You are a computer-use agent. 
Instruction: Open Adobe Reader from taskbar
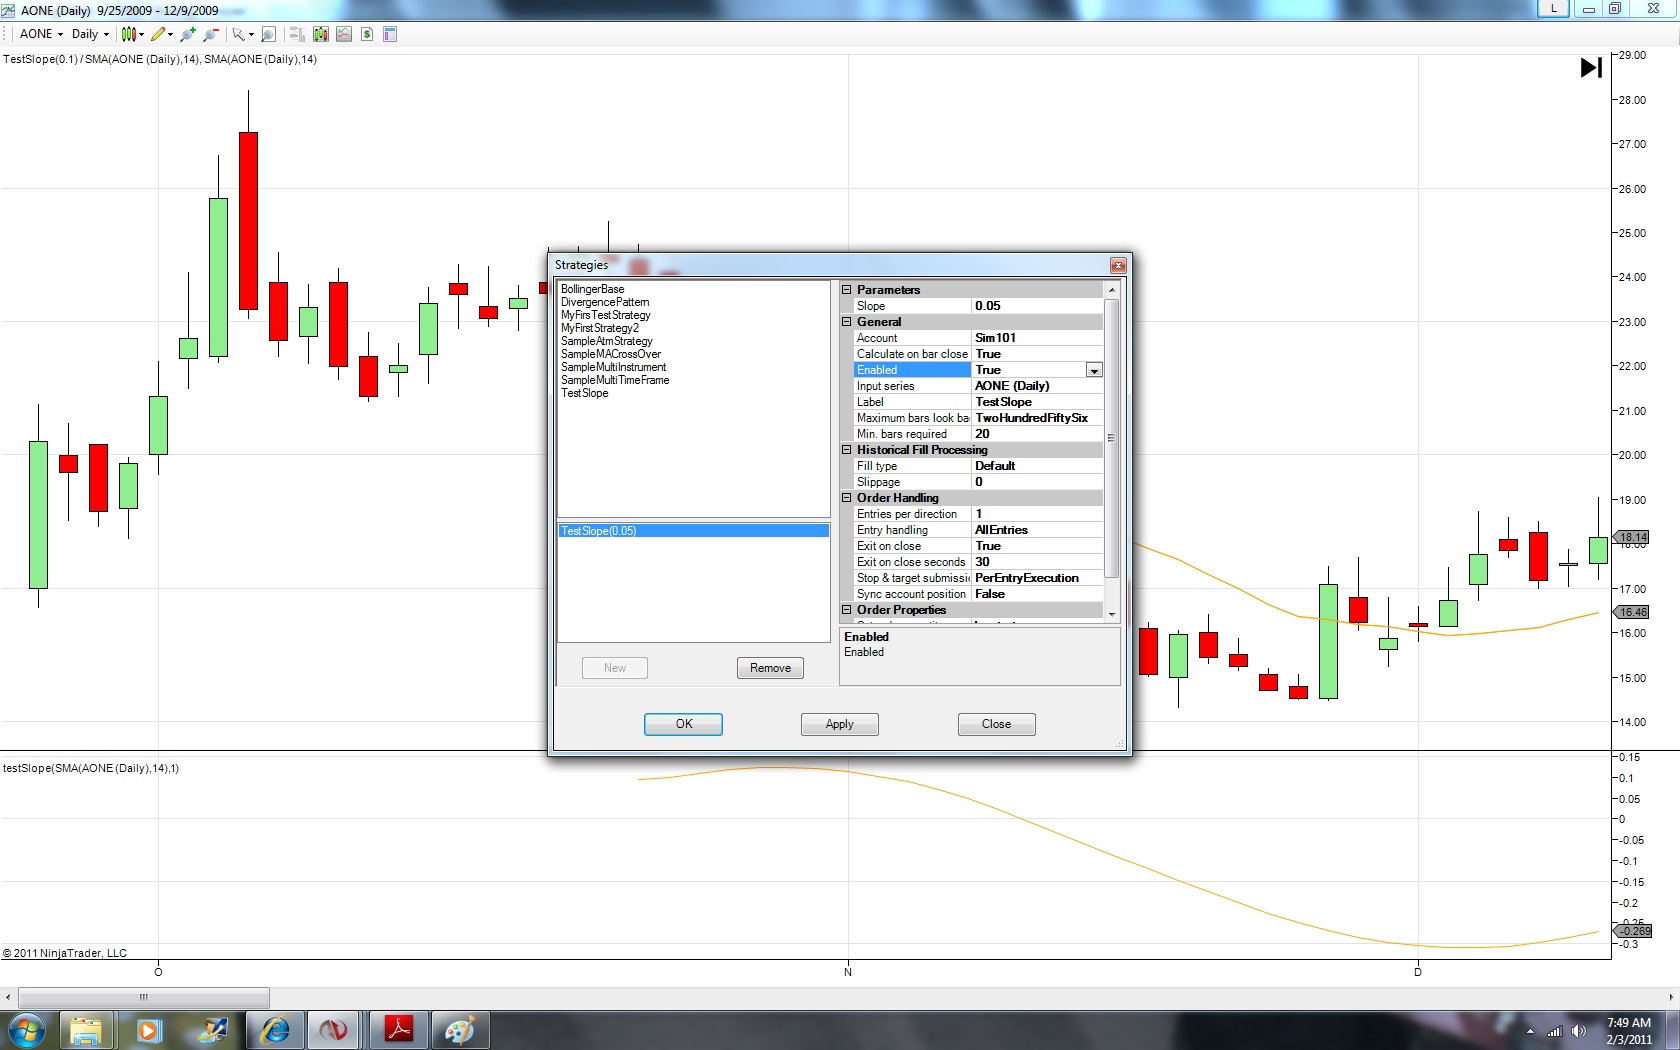398,1030
